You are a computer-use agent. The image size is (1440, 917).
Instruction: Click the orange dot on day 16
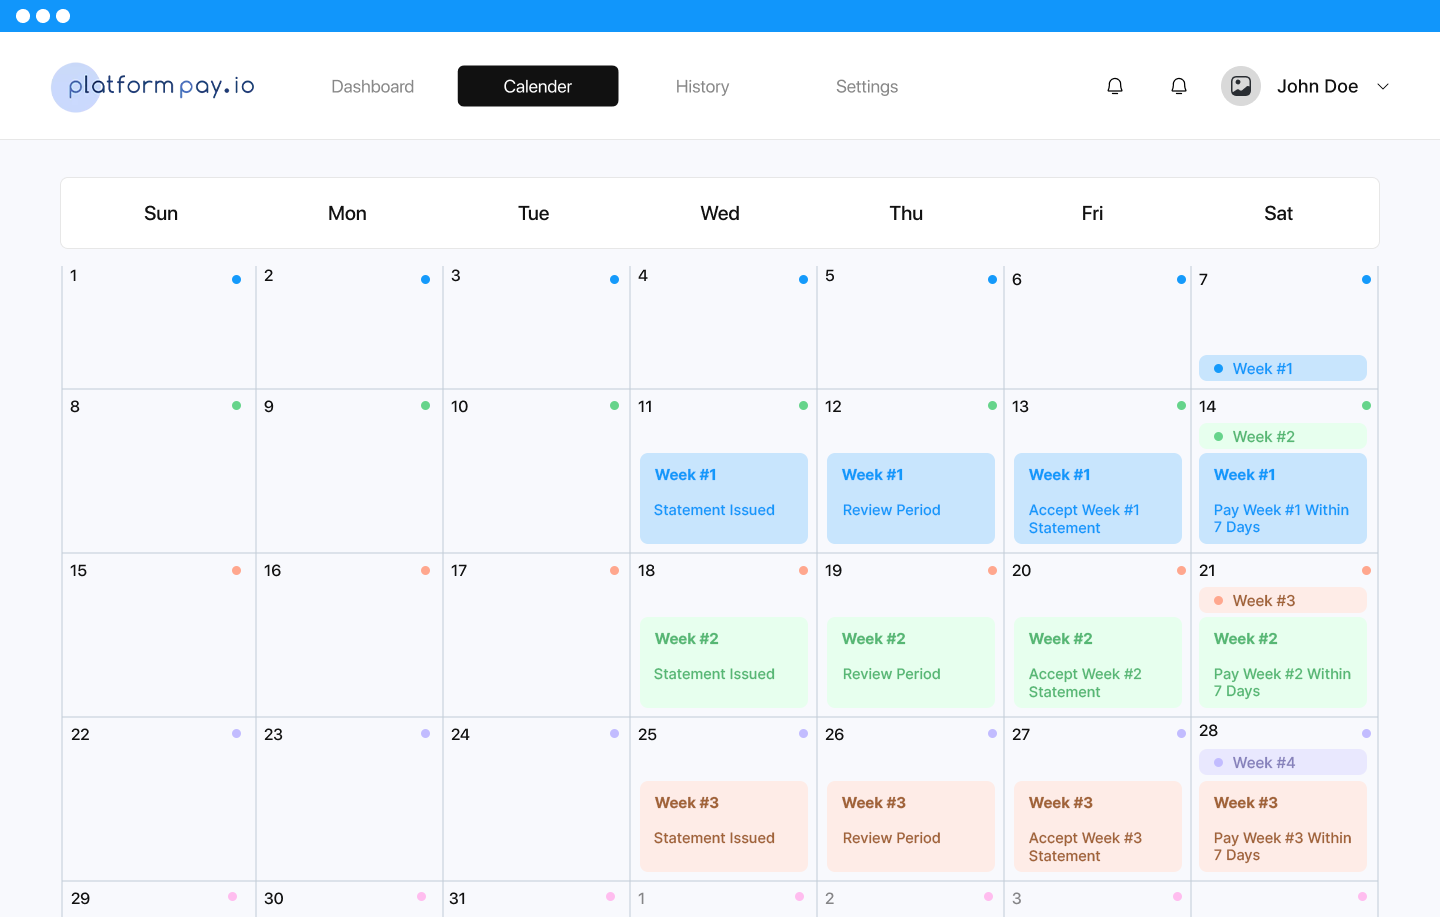[x=425, y=570]
